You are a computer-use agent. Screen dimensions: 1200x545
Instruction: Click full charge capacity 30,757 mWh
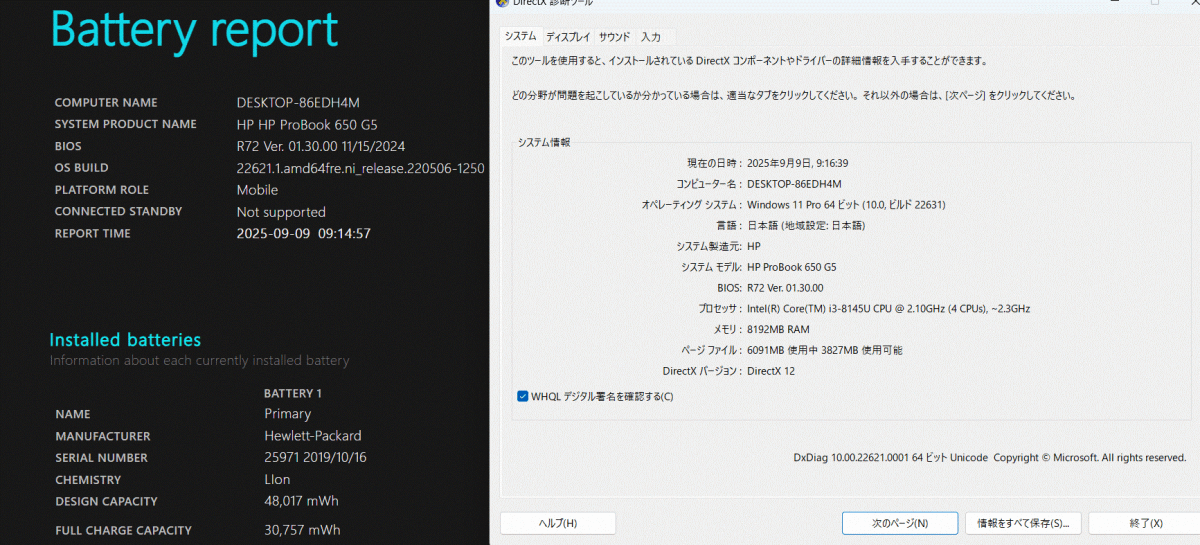coord(302,530)
